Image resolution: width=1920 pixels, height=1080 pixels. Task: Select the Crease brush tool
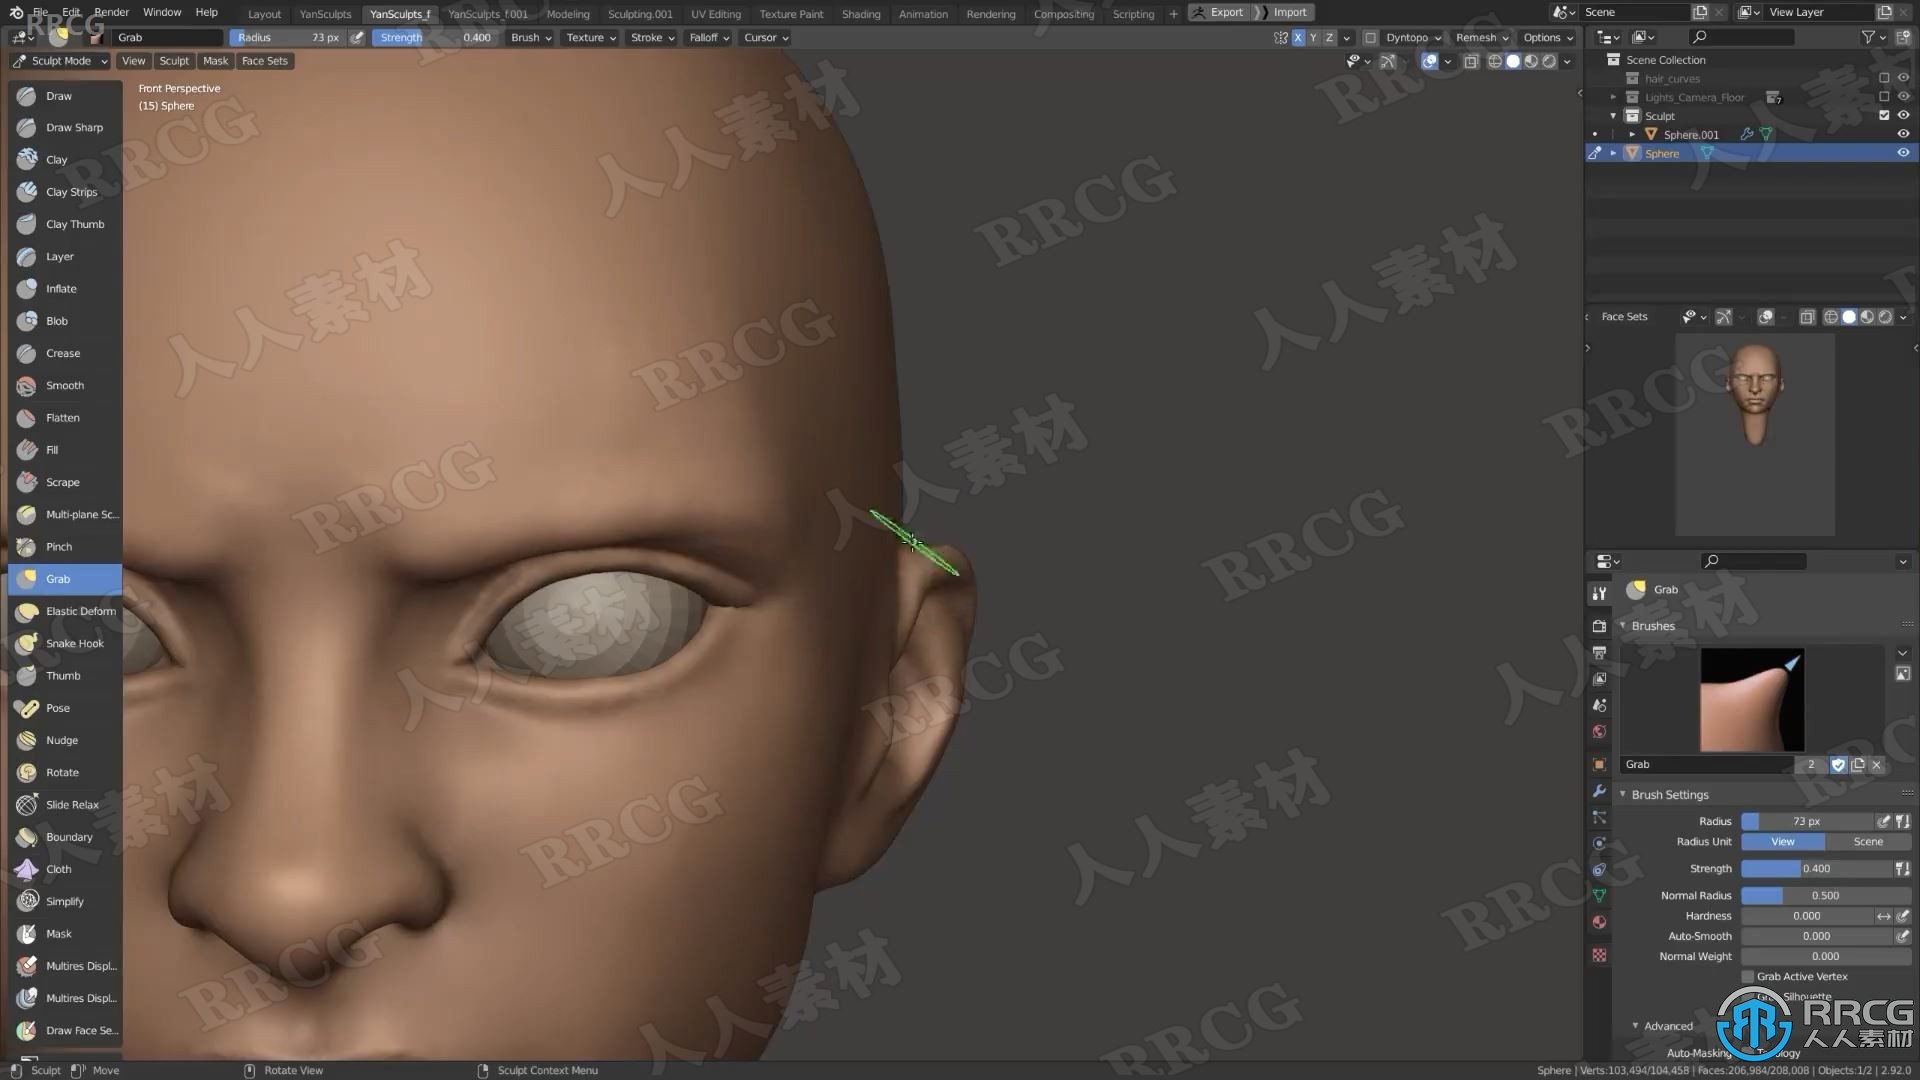tap(63, 352)
